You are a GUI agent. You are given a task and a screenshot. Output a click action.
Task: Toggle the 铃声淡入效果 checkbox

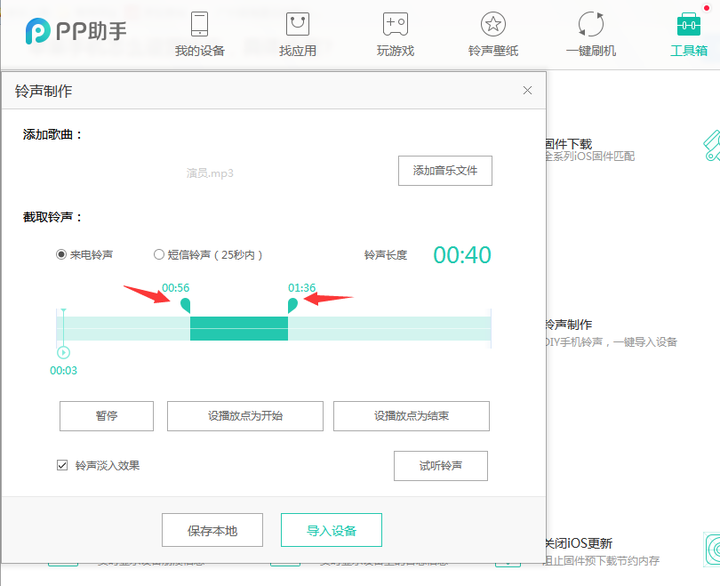62,465
